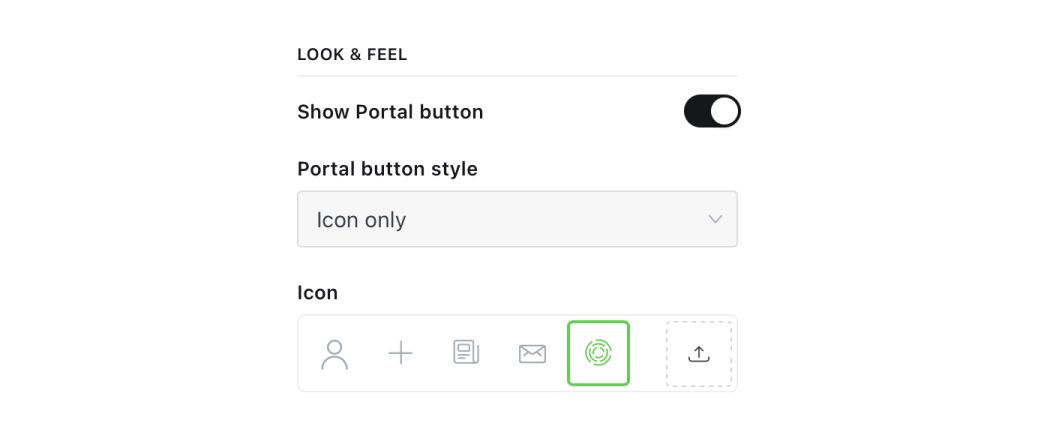1038x440 pixels.
Task: Click the dropdown chevron arrow
Action: point(715,219)
